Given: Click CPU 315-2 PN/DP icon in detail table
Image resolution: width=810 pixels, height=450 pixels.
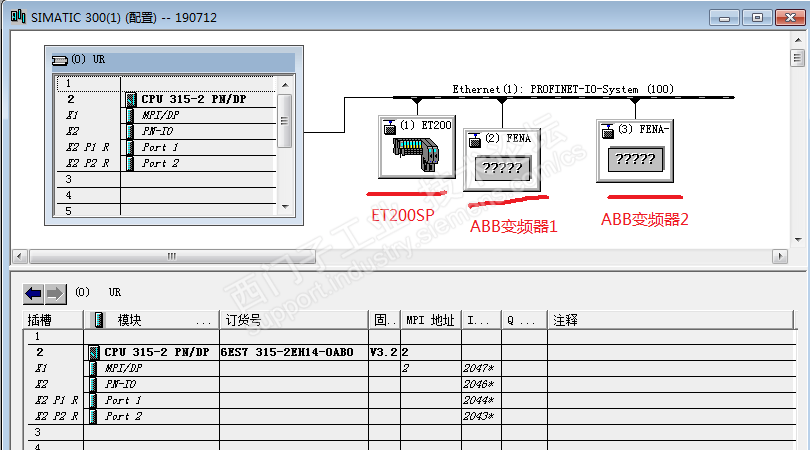Looking at the screenshot, I should pos(94,352).
